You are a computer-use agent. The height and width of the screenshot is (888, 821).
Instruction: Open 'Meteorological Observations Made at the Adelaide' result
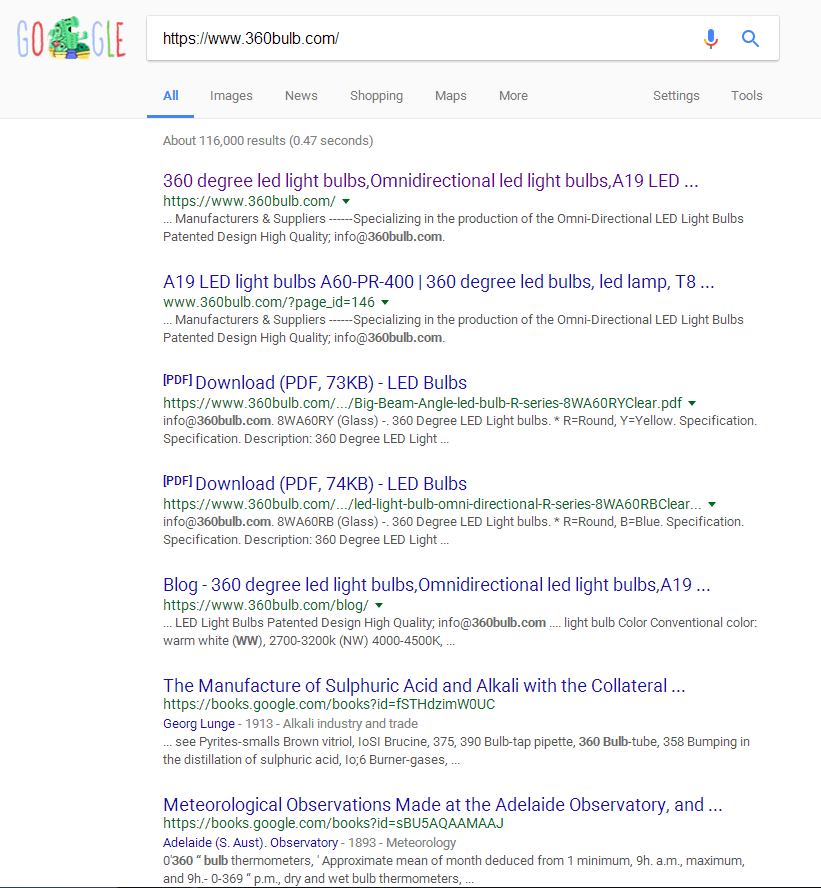(443, 804)
